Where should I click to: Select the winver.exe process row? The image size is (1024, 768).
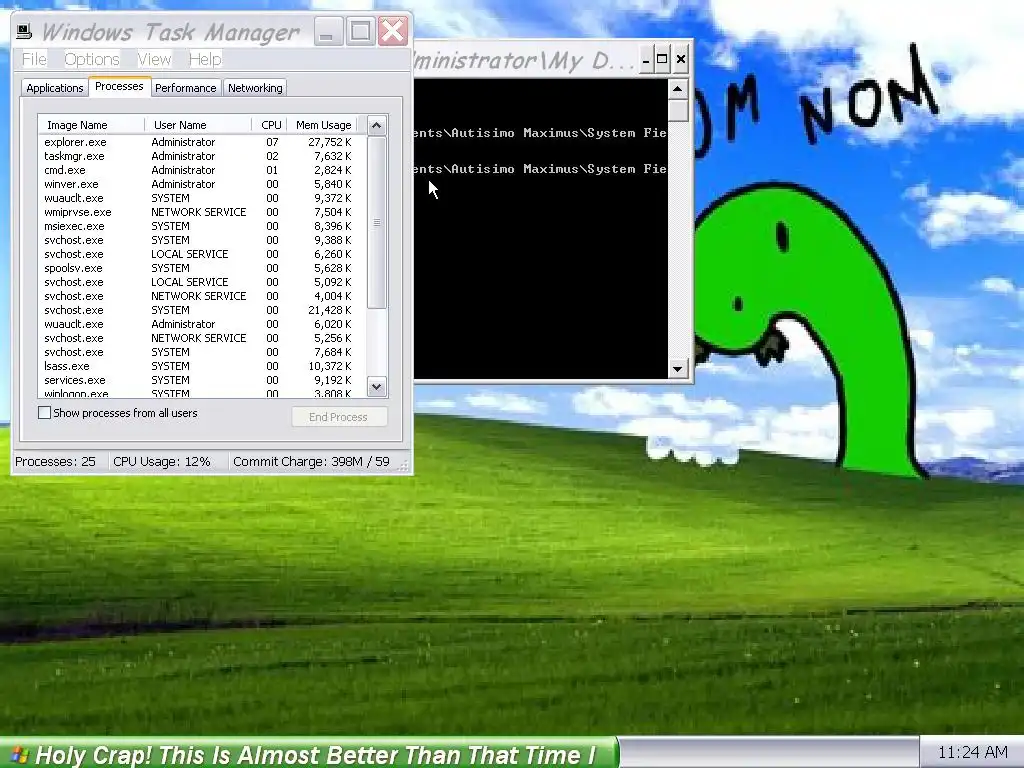point(200,184)
